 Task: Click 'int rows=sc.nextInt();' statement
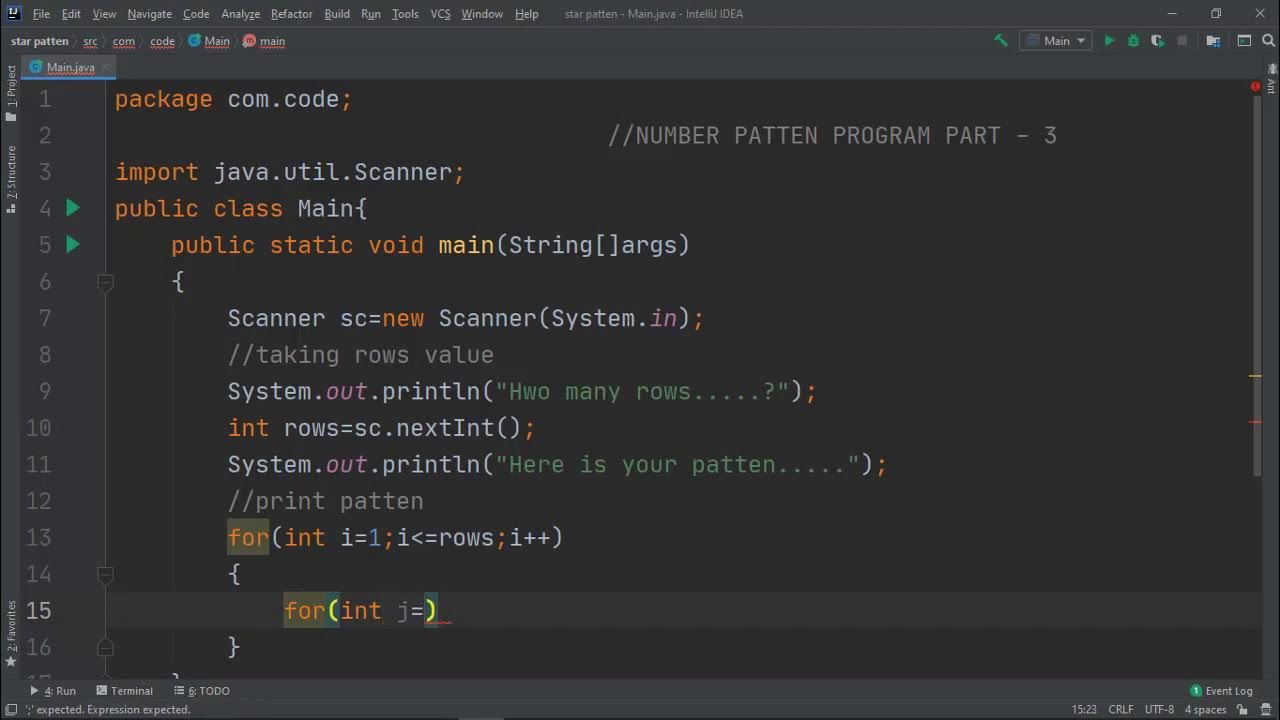click(x=382, y=428)
